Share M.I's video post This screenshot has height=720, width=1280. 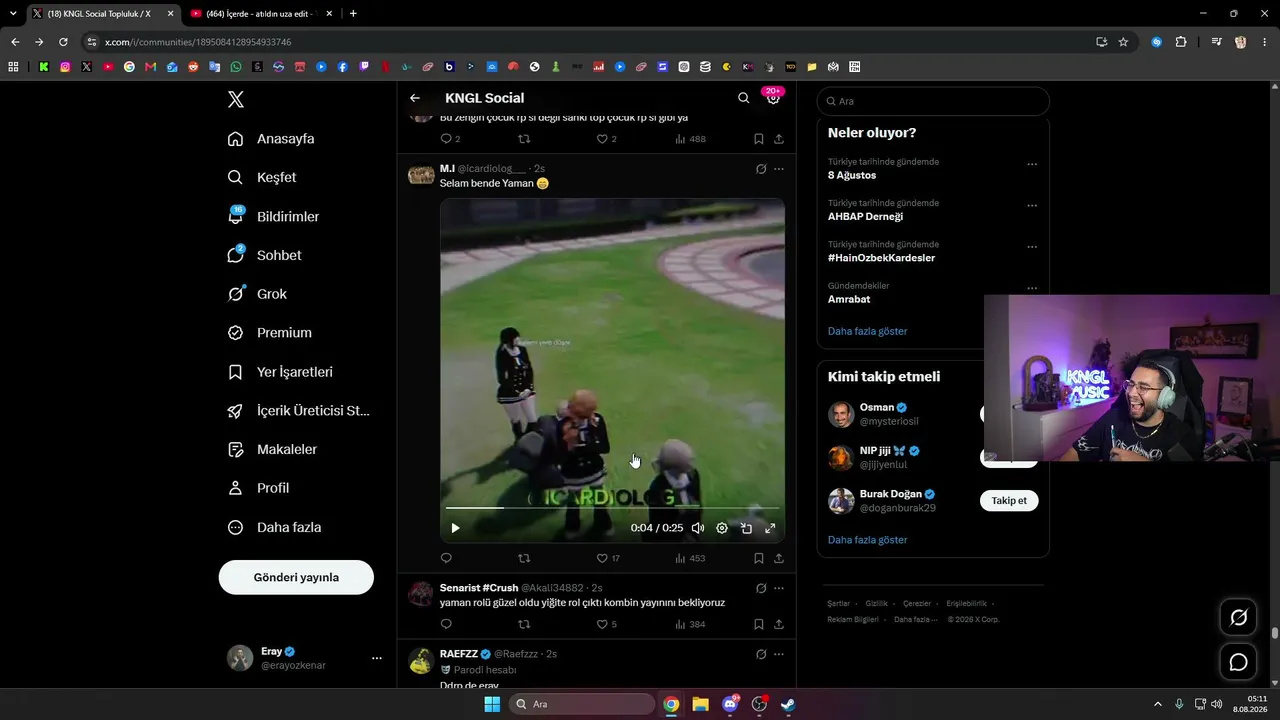779,558
